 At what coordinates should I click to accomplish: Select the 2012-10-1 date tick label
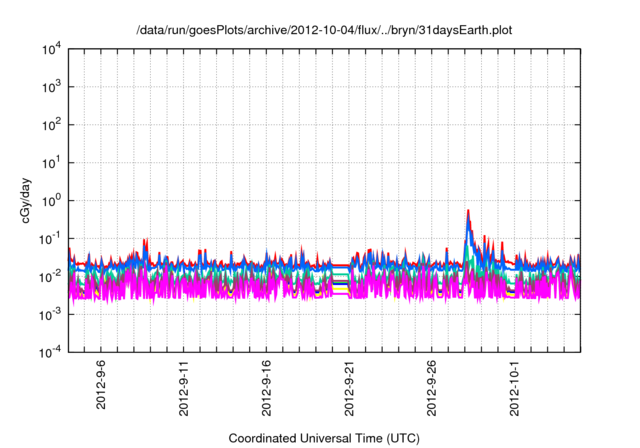[x=515, y=388]
